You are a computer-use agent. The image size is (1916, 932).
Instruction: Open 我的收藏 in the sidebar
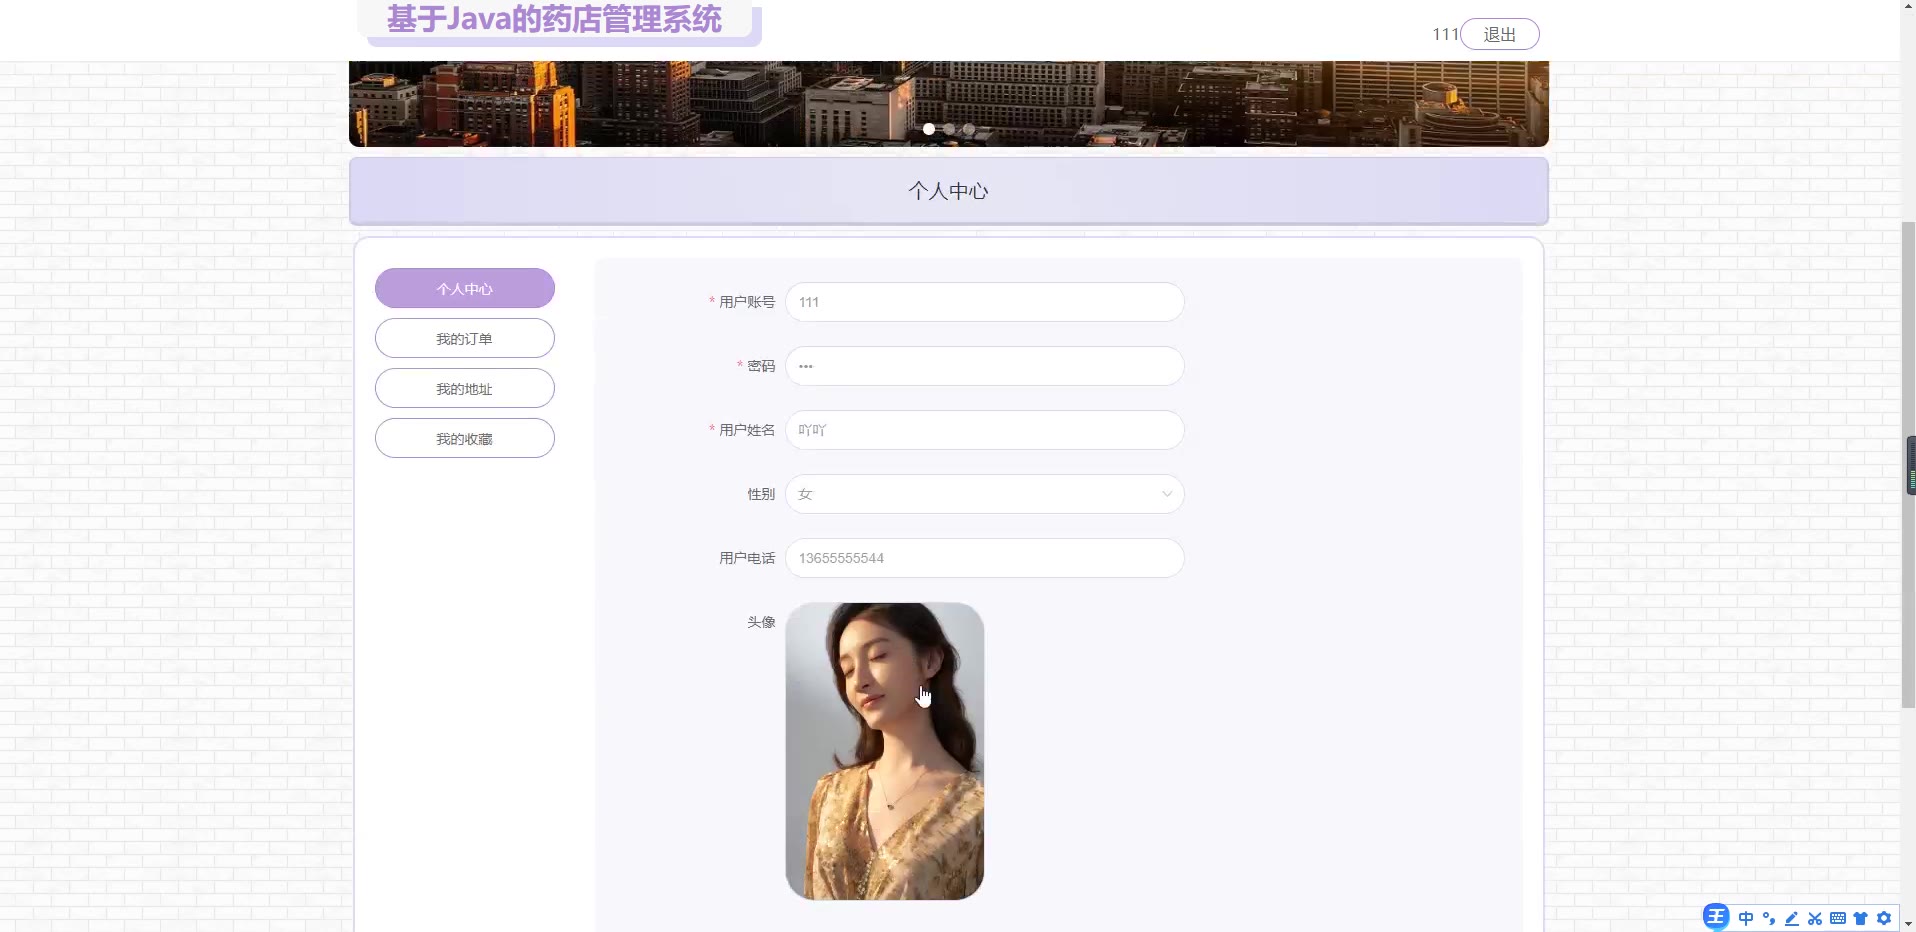pos(464,438)
